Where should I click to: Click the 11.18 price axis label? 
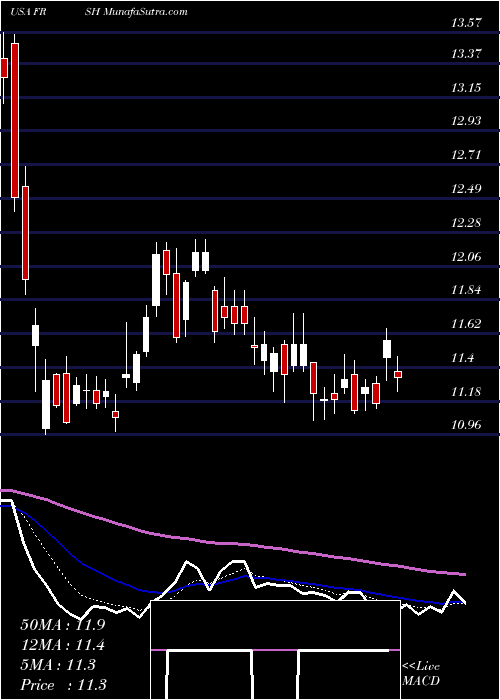(x=467, y=392)
